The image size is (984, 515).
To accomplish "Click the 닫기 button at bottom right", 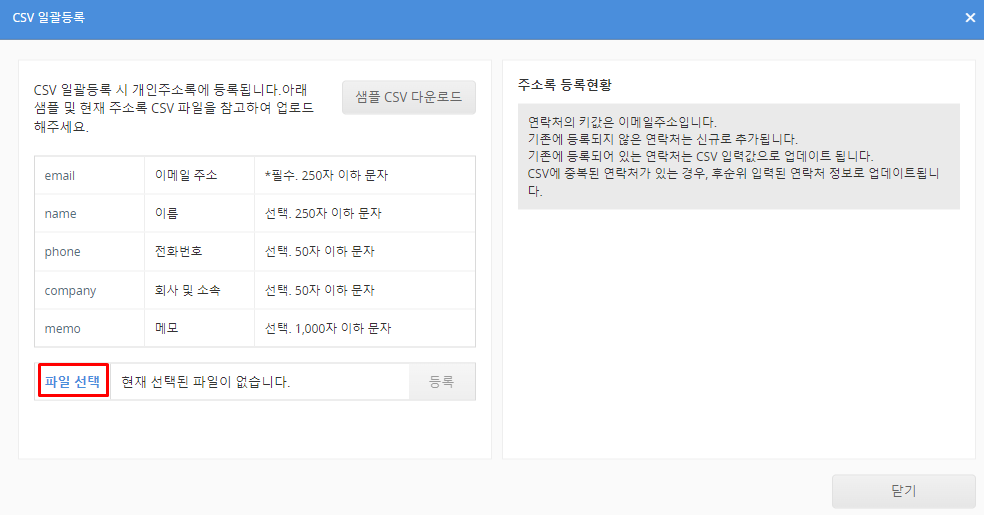I will point(903,491).
